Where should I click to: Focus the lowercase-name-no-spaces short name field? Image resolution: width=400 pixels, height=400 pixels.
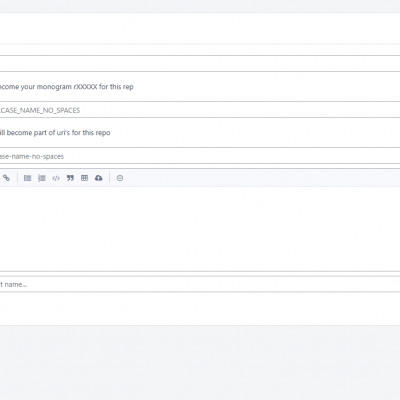coord(200,156)
